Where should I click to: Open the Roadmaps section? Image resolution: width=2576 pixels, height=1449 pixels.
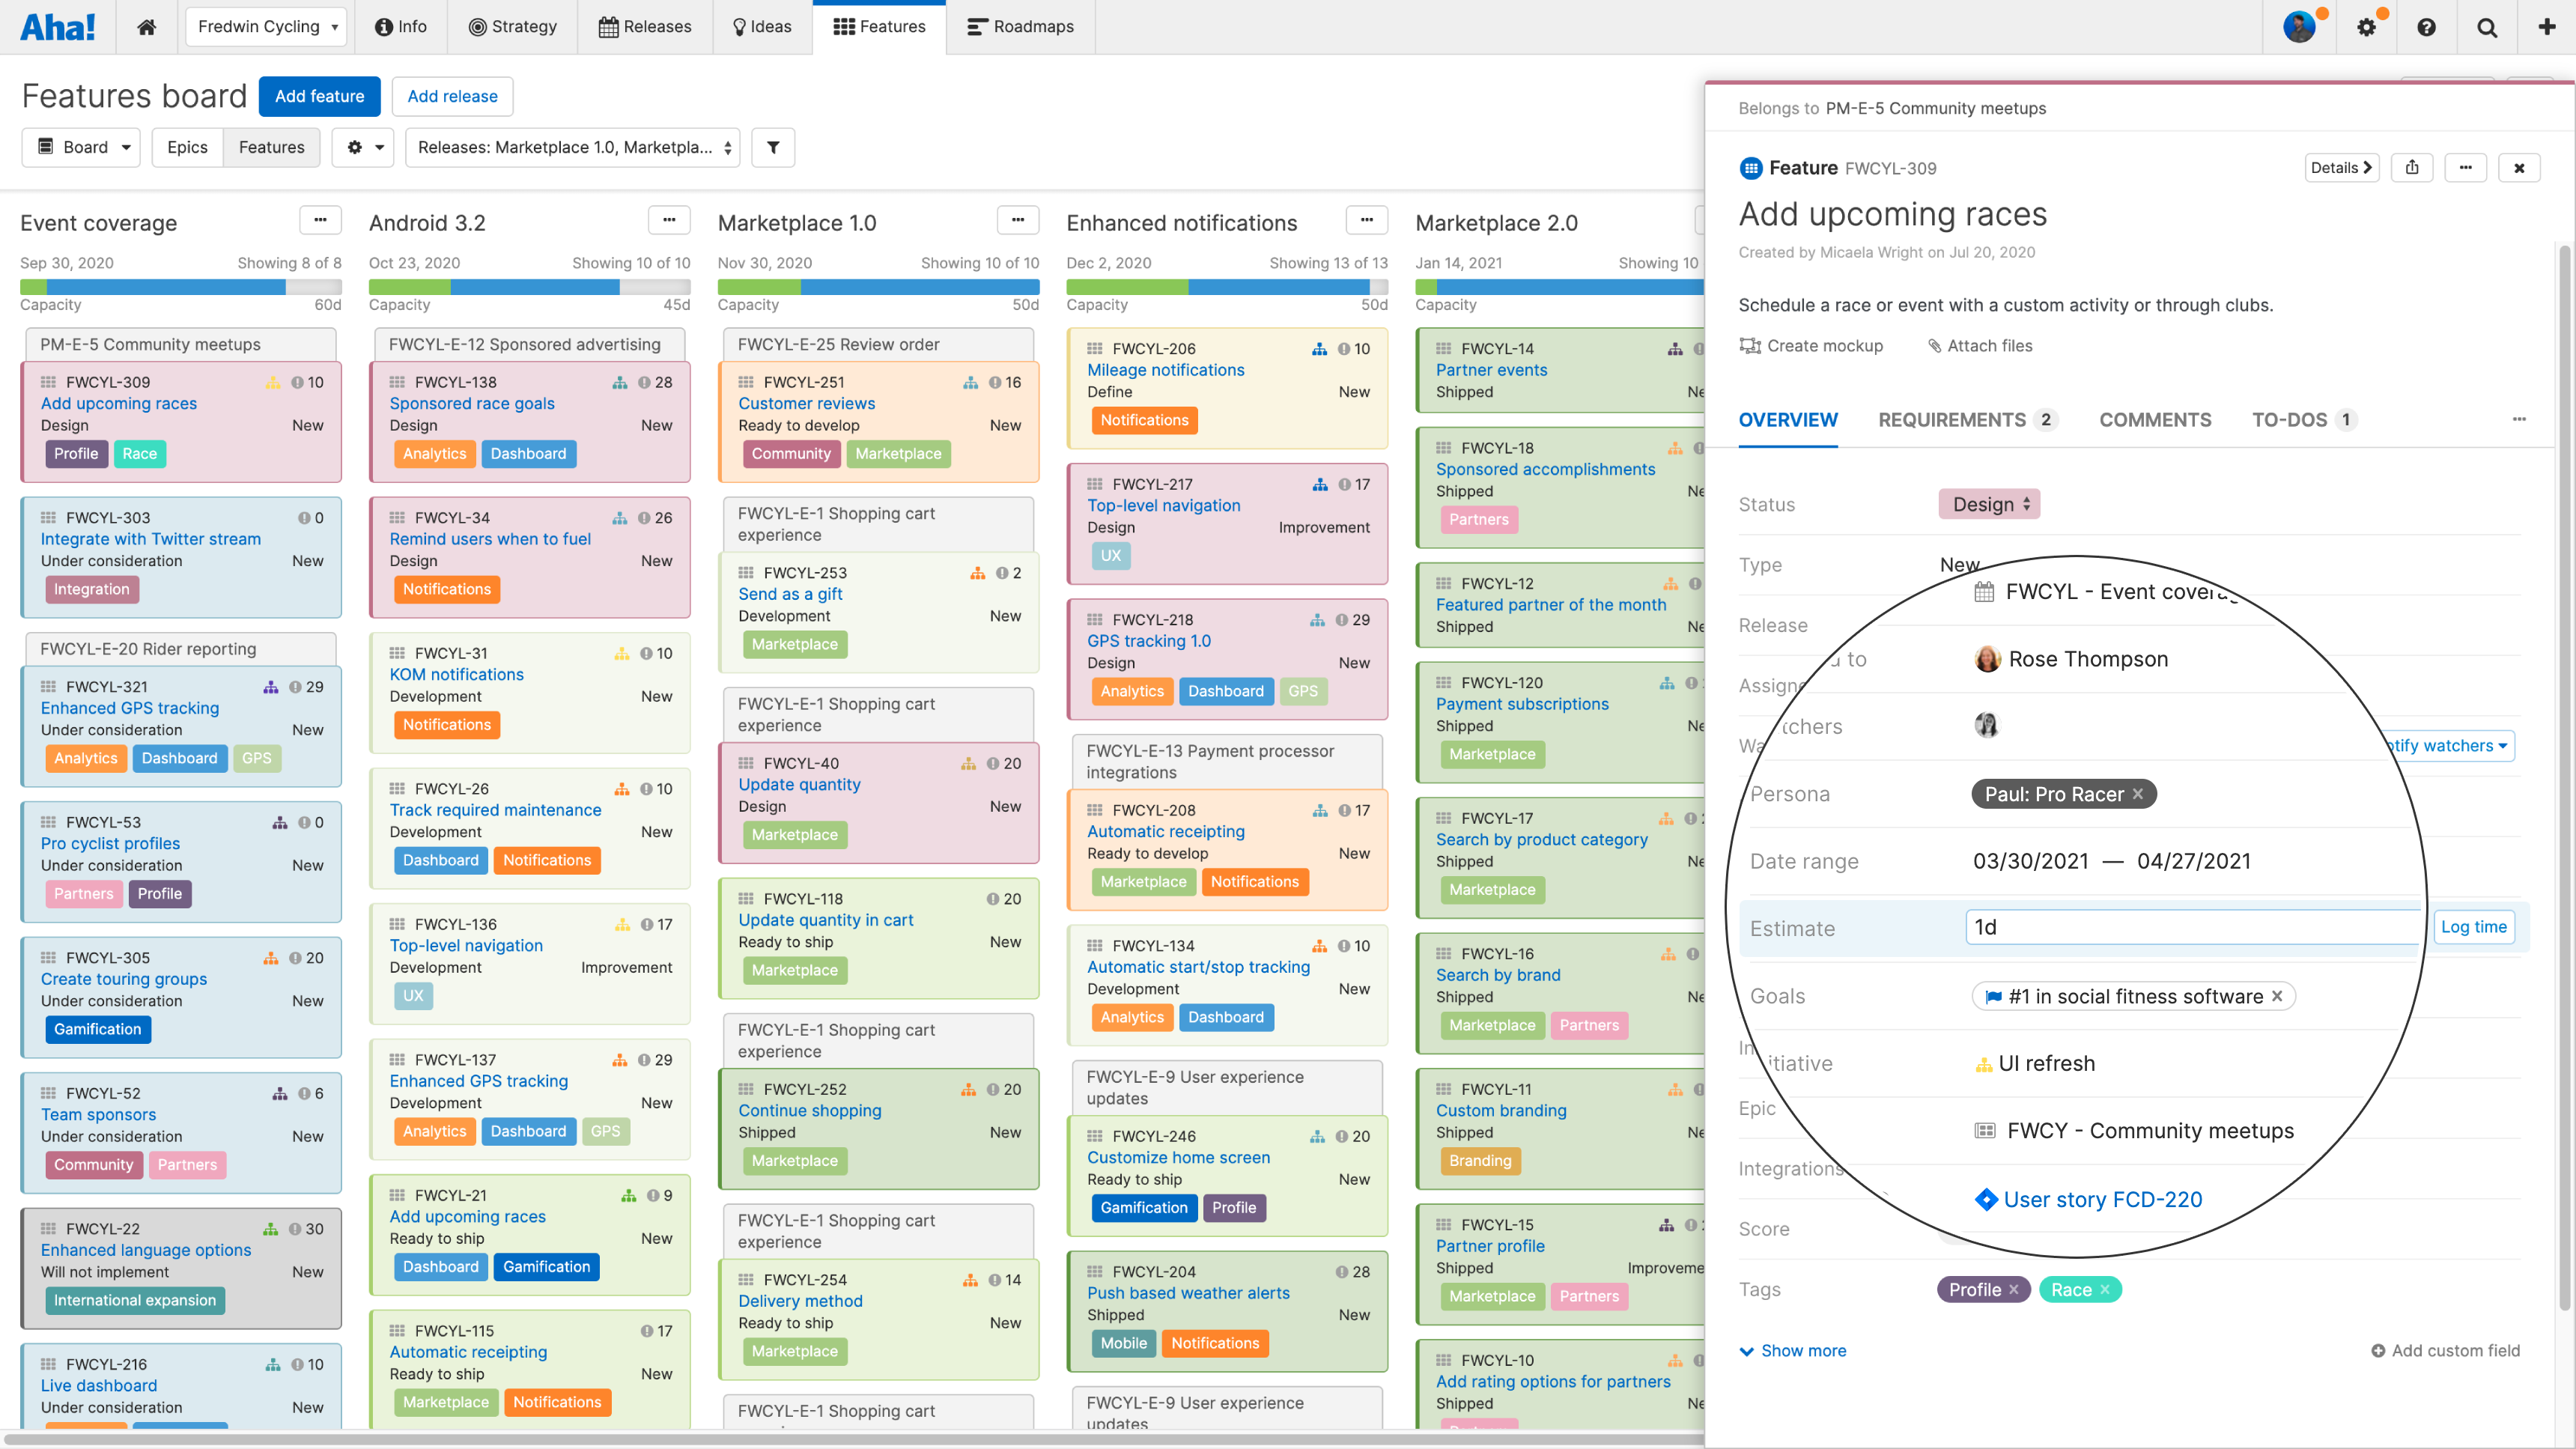[x=1020, y=26]
